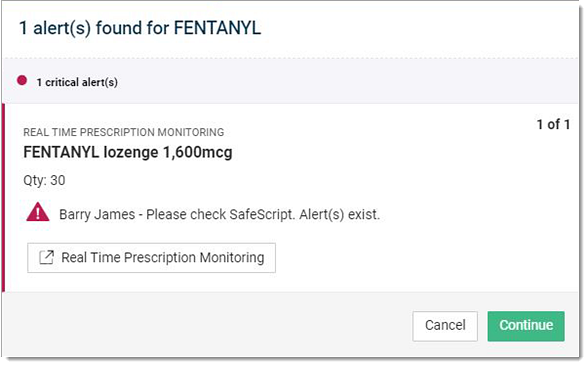Click the dotted divider under the title
The width and height of the screenshot is (588, 366).
290,58
